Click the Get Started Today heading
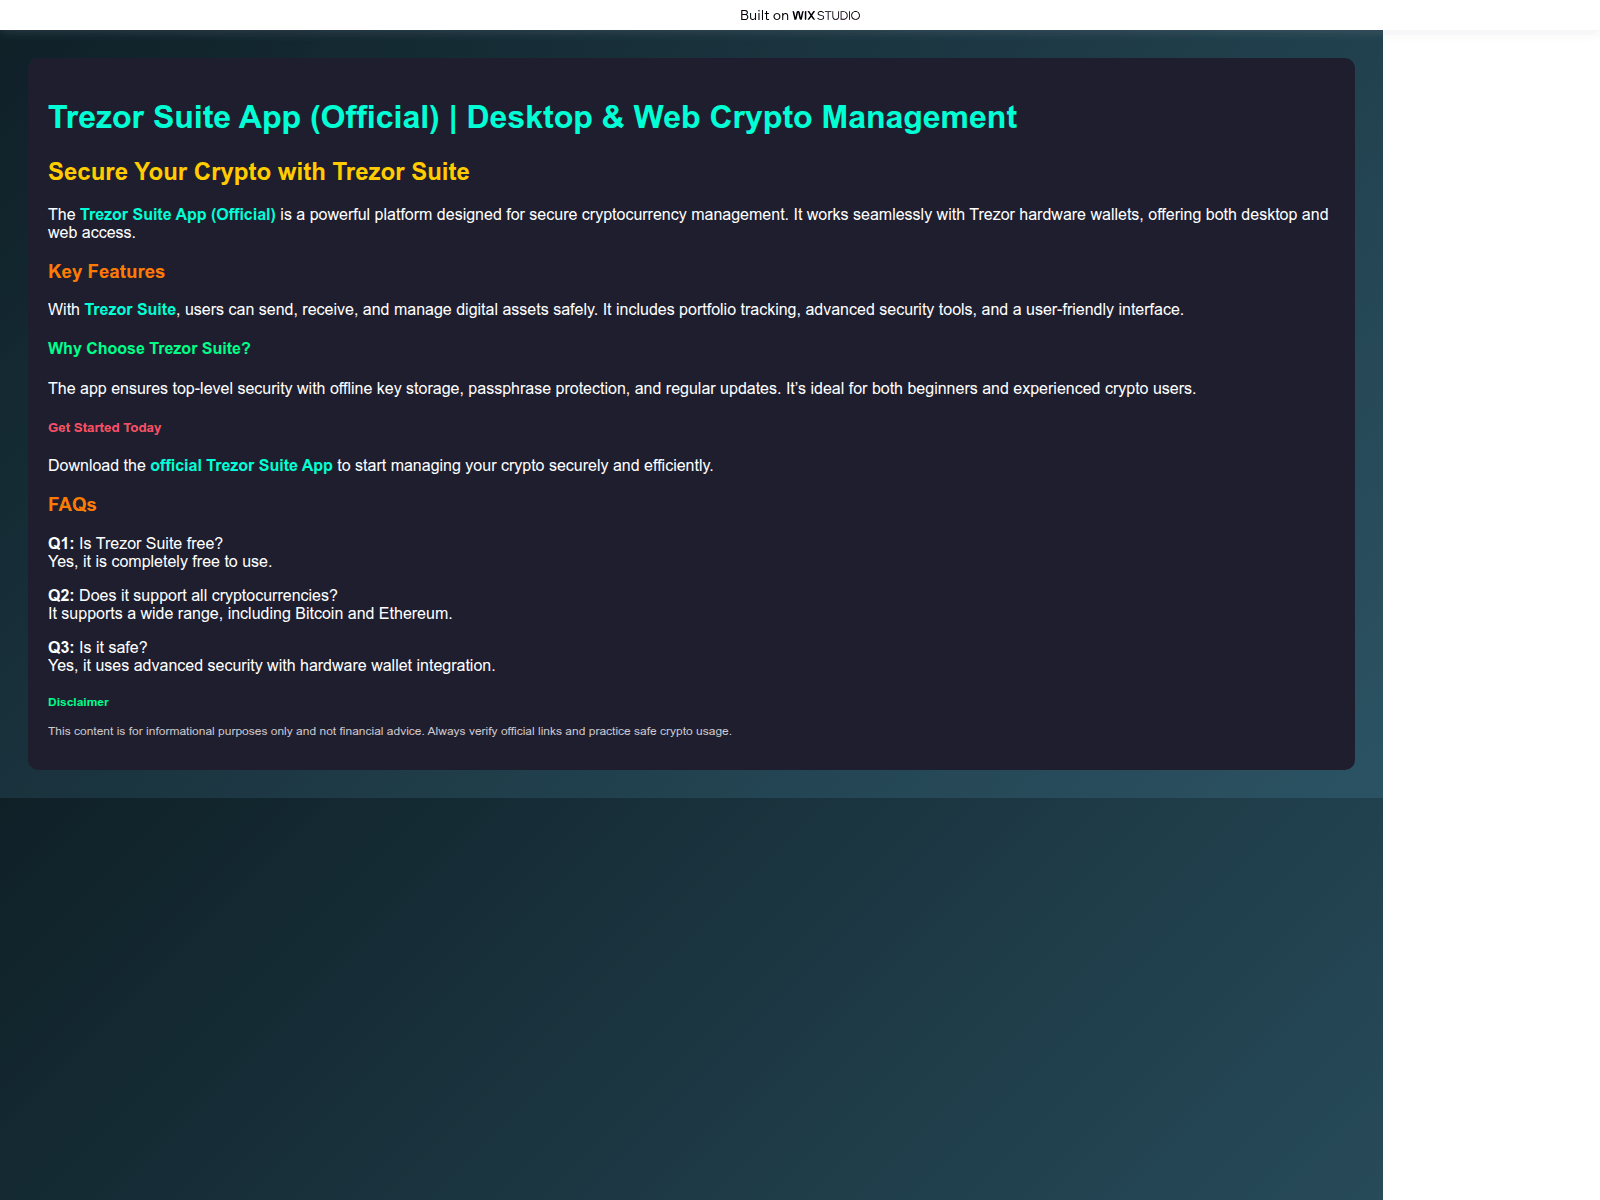This screenshot has height=1200, width=1600. (104, 428)
